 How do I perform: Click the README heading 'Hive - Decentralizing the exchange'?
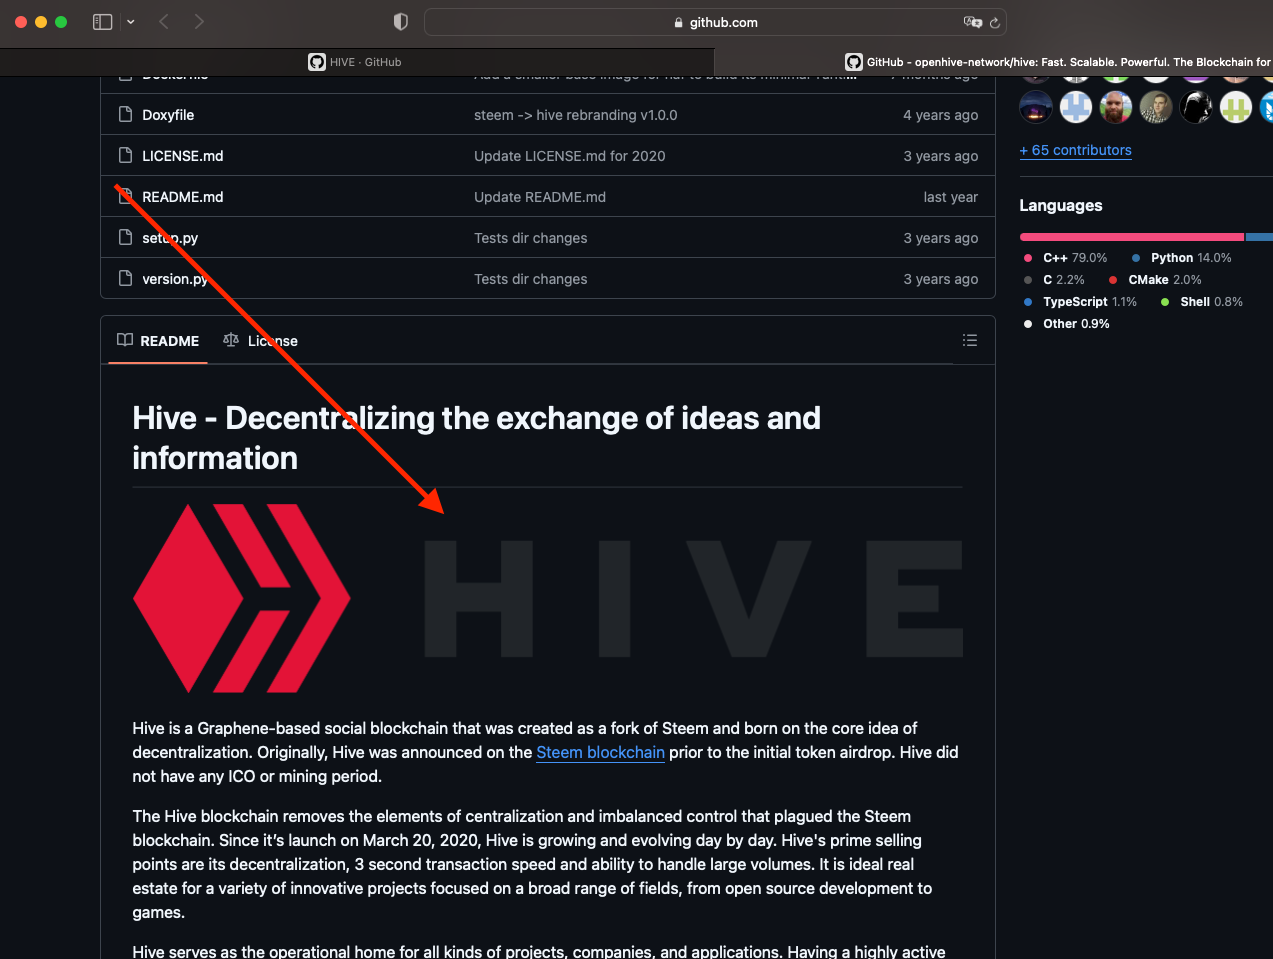[x=477, y=438]
